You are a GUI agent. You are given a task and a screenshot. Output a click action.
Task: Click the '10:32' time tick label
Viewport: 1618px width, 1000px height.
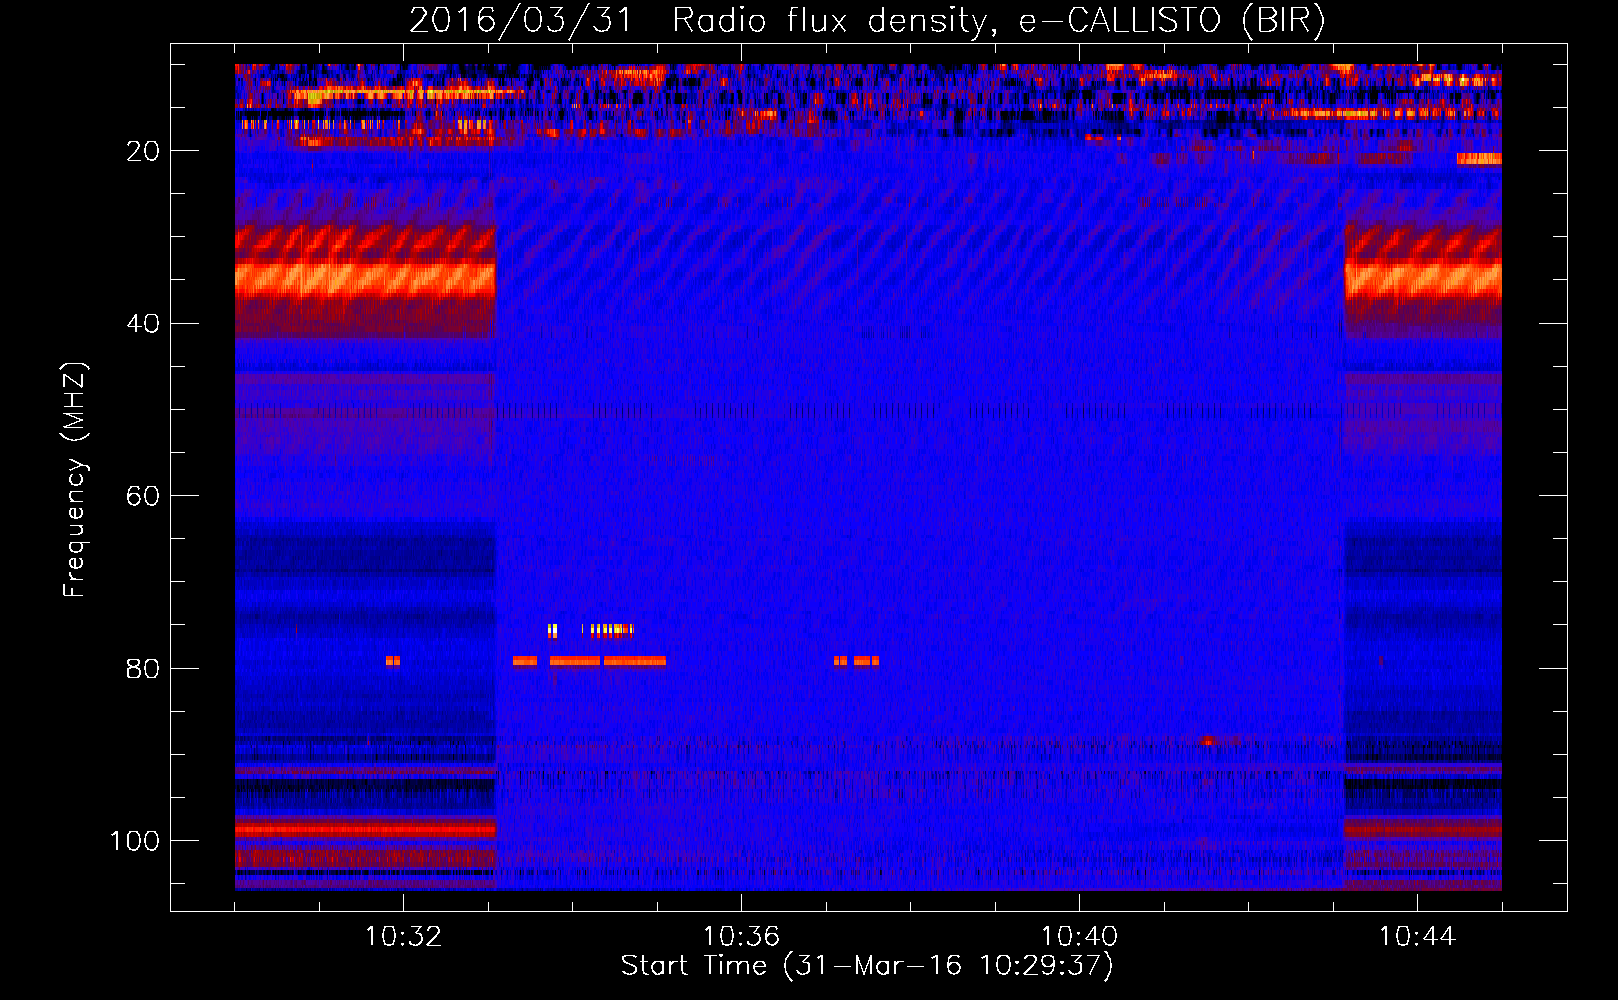(x=403, y=937)
